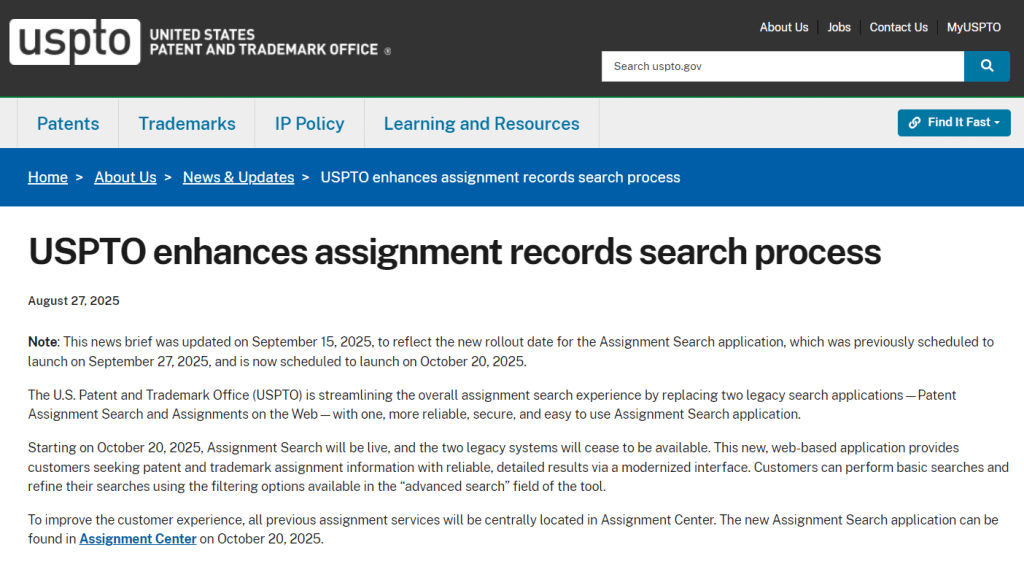Focus the Search uspto.gov input field
The height and width of the screenshot is (561, 1024).
tap(782, 66)
